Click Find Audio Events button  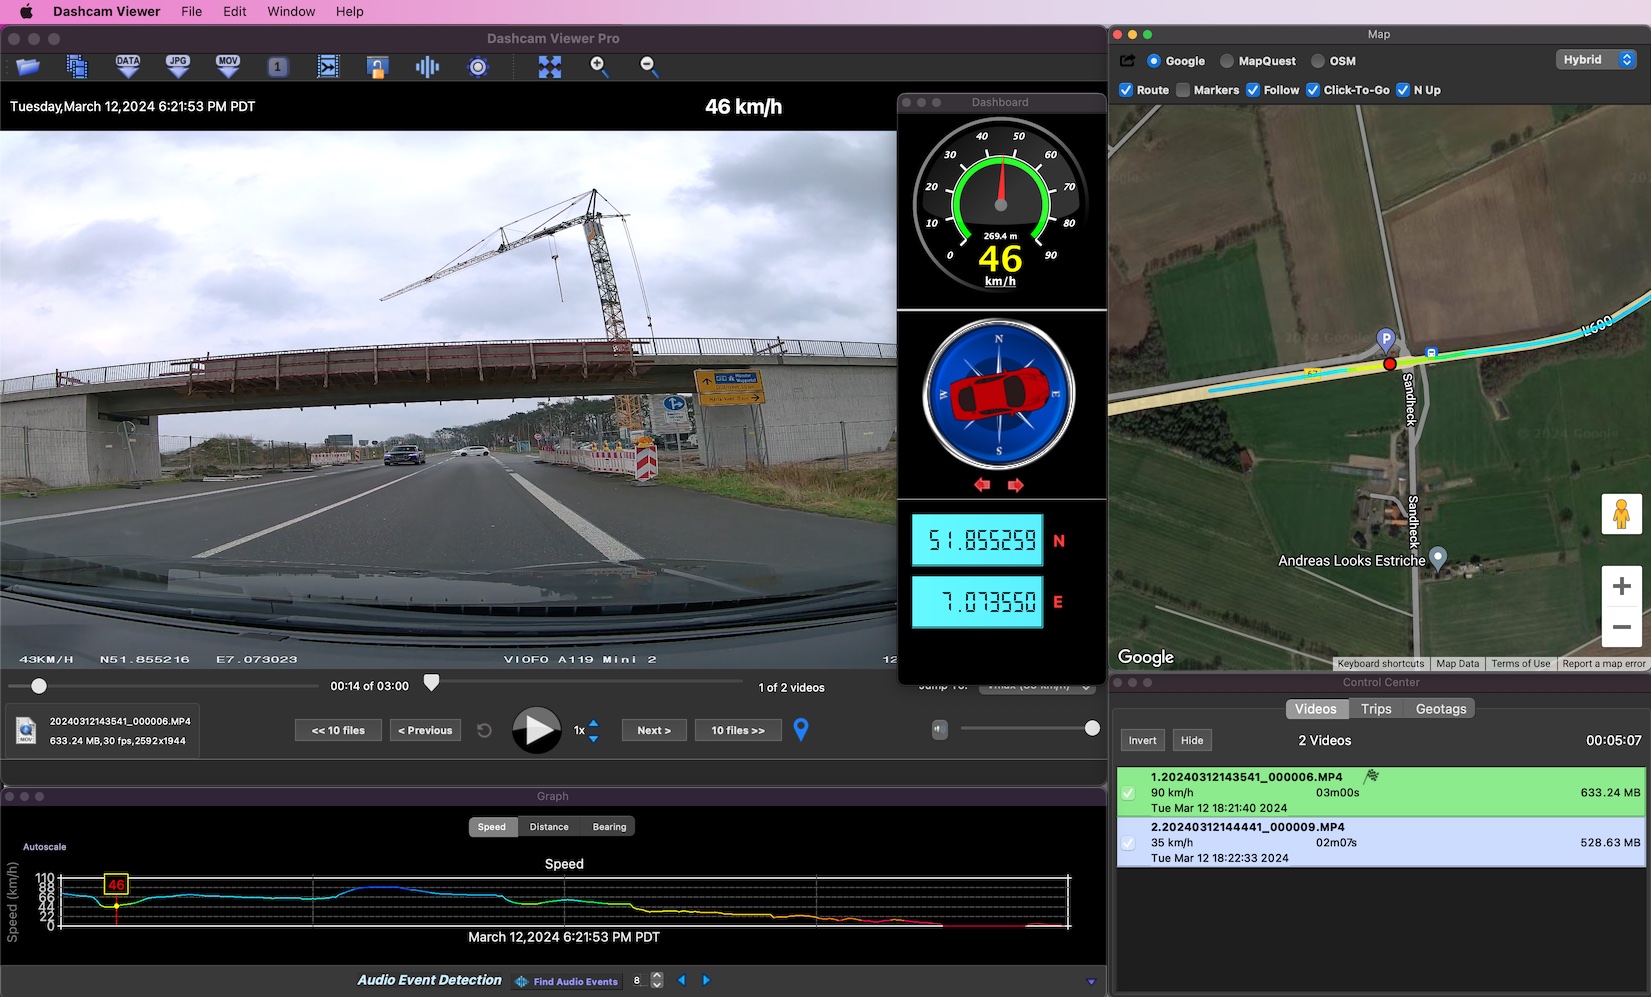[568, 982]
